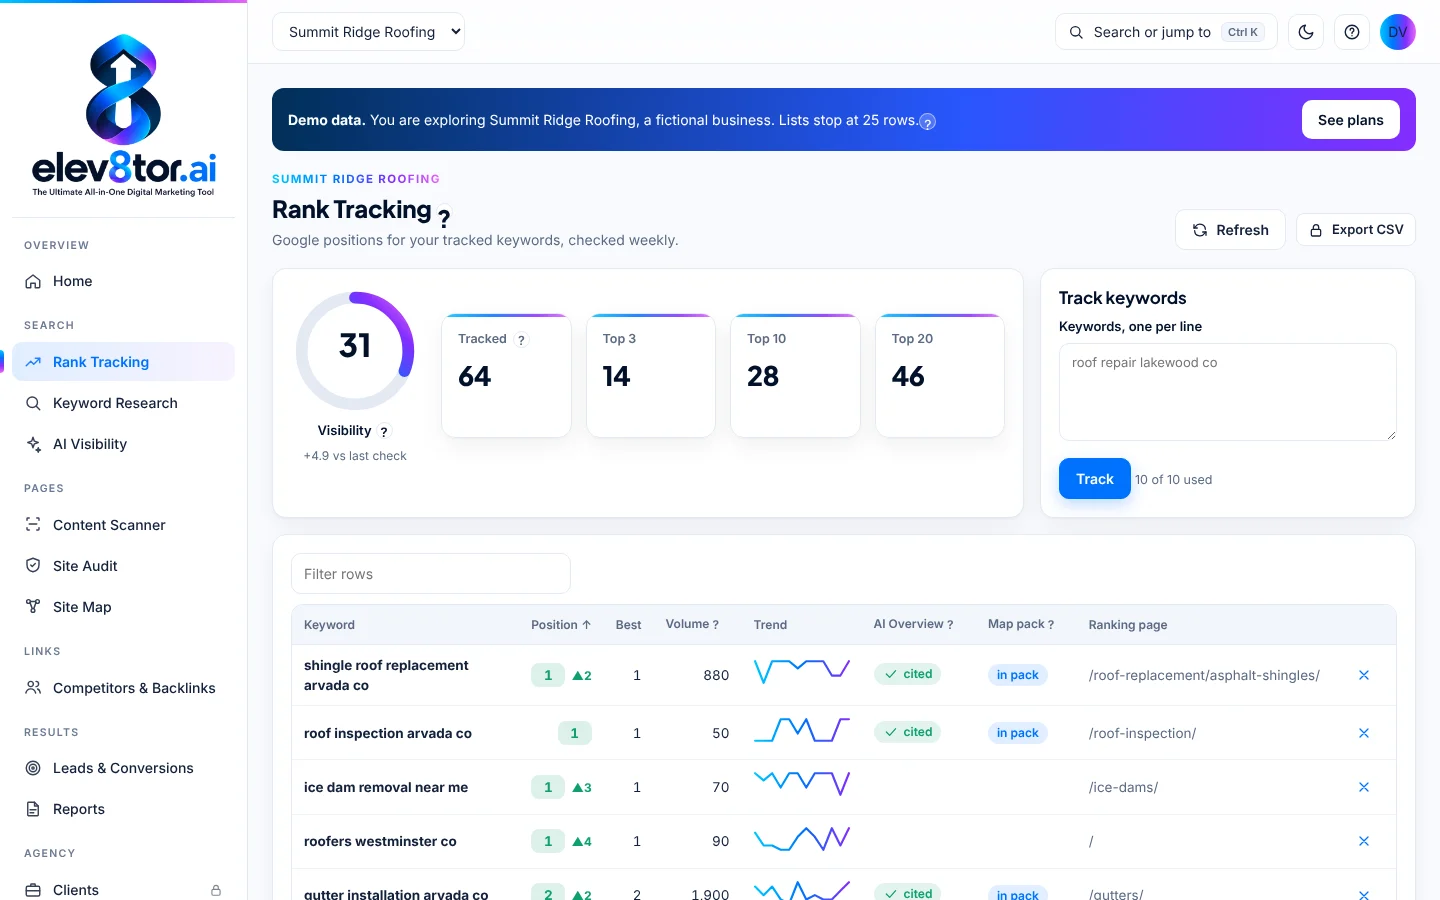Screen dimensions: 1440x900
Task: Click the help icon beside Rank Tracking title
Action: click(x=444, y=217)
